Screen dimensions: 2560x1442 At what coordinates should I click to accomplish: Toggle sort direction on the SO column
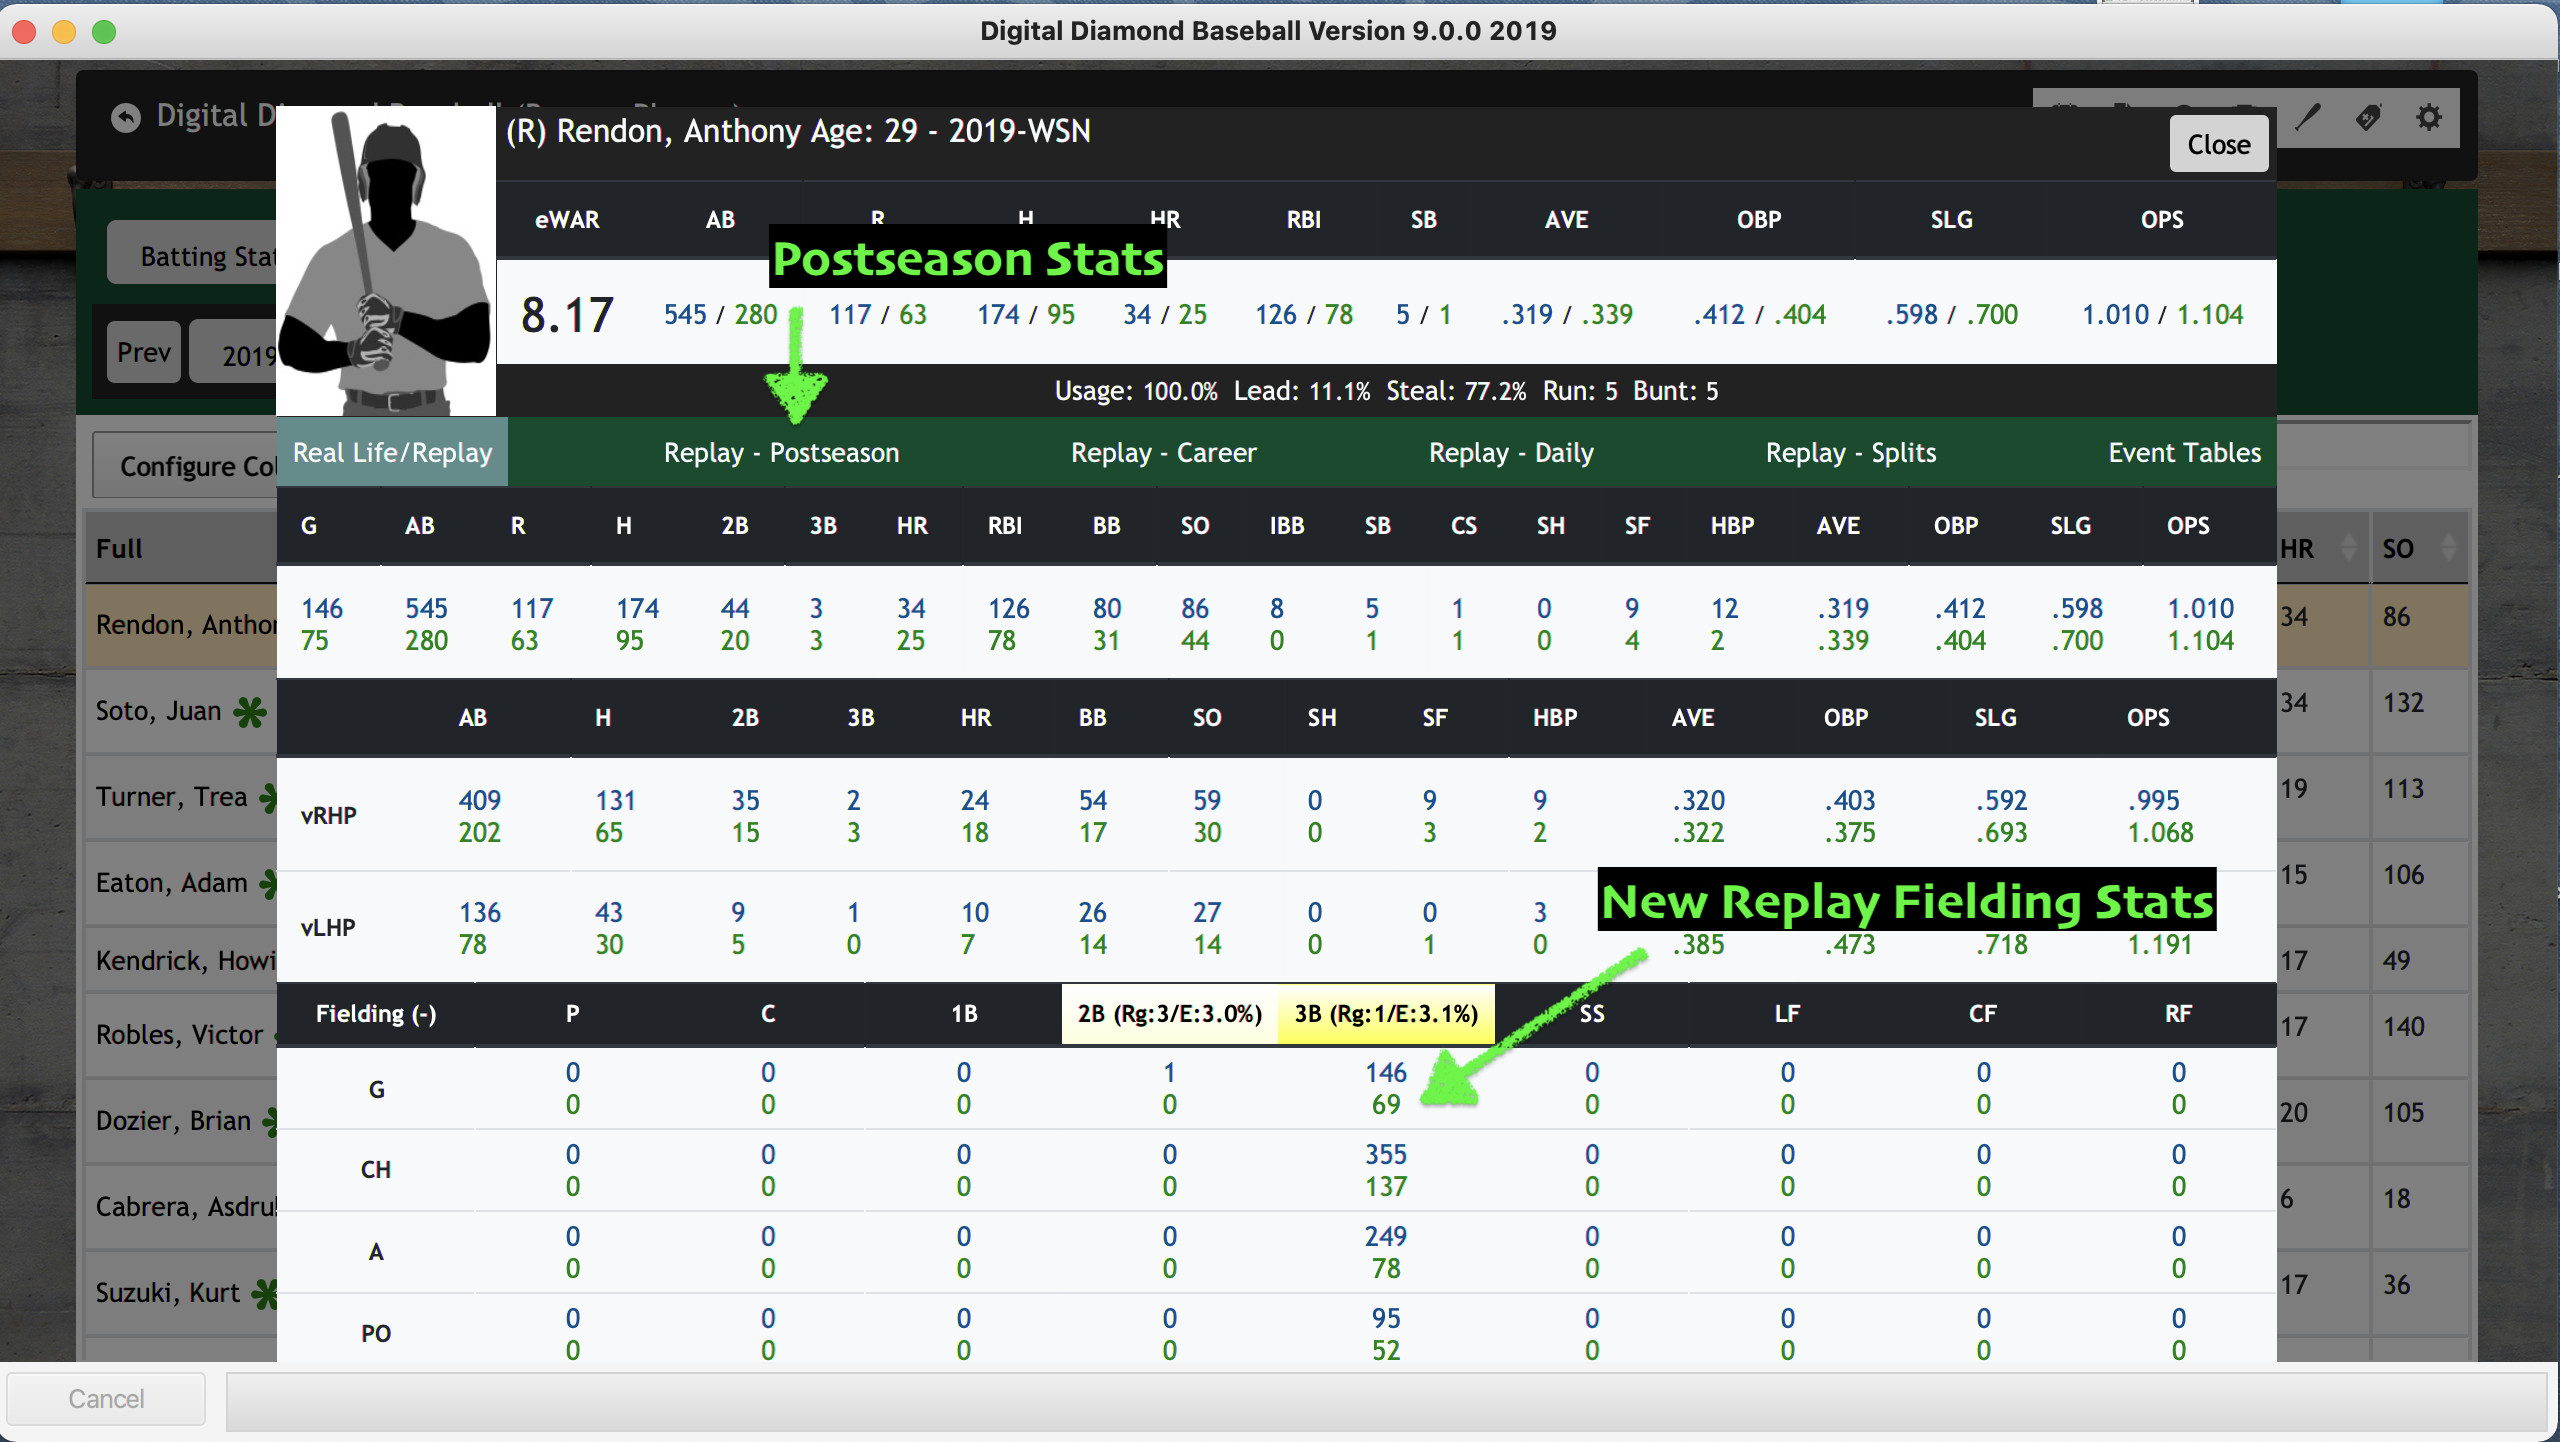(x=2449, y=547)
